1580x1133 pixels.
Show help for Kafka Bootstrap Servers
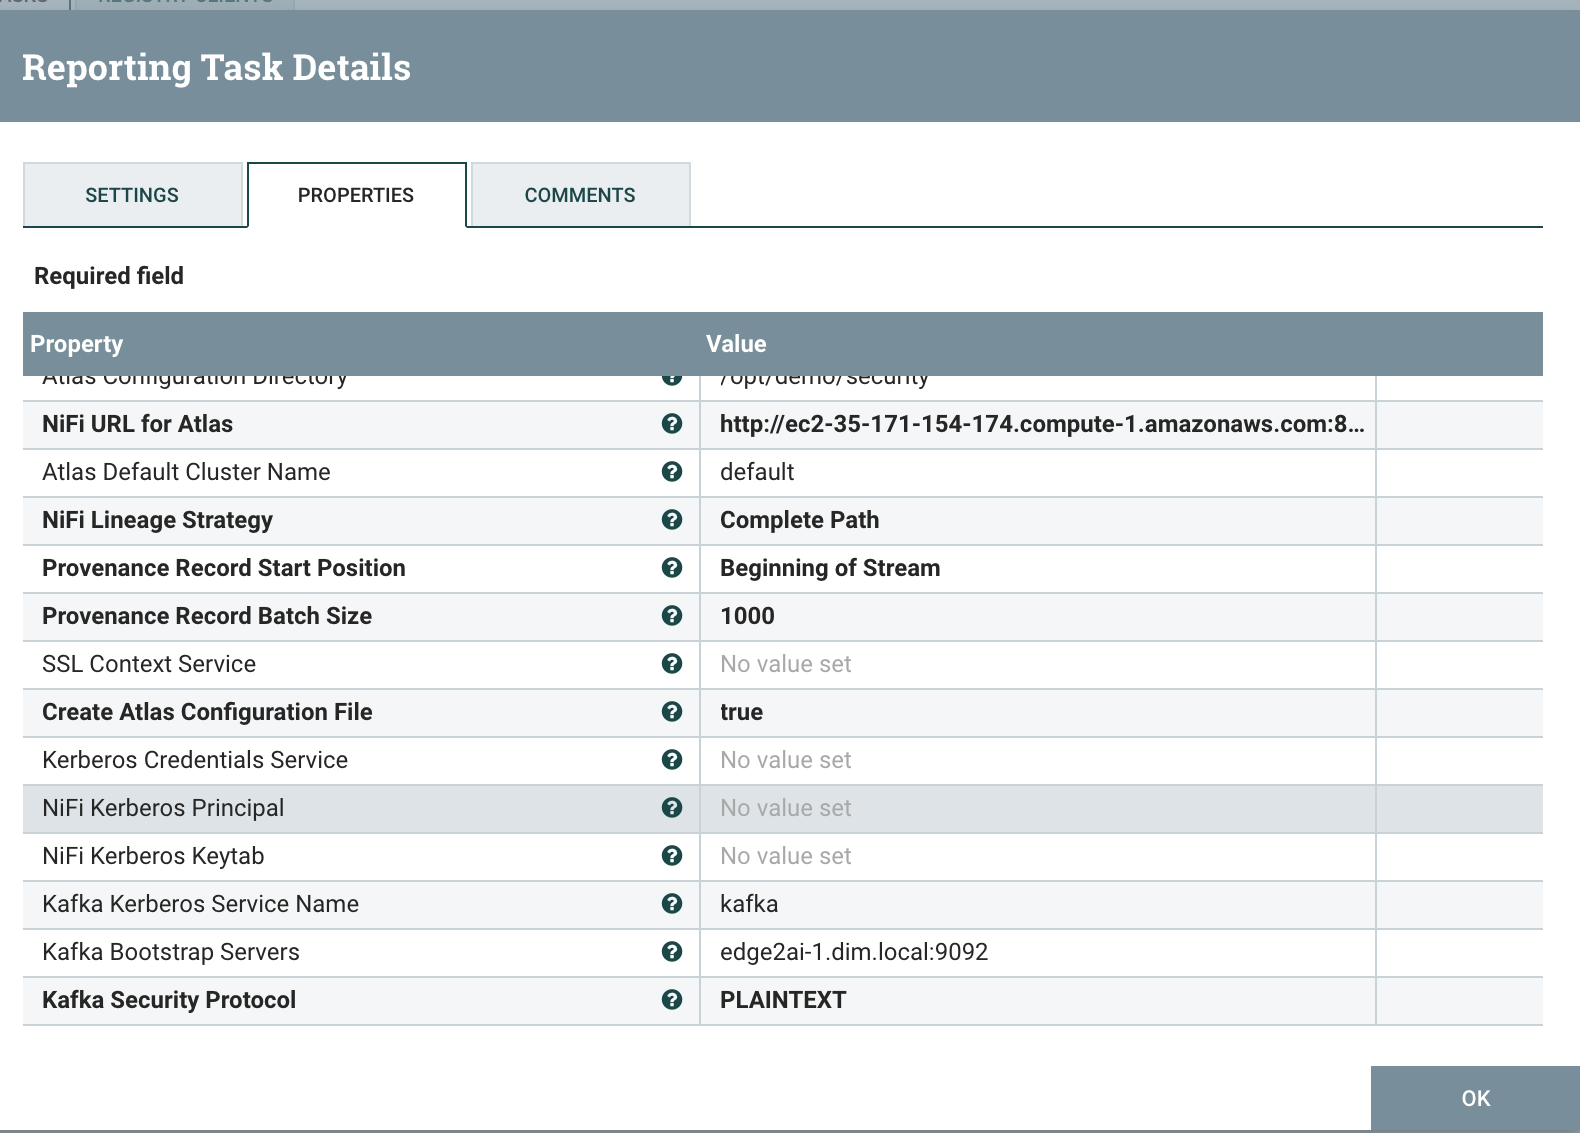point(672,952)
